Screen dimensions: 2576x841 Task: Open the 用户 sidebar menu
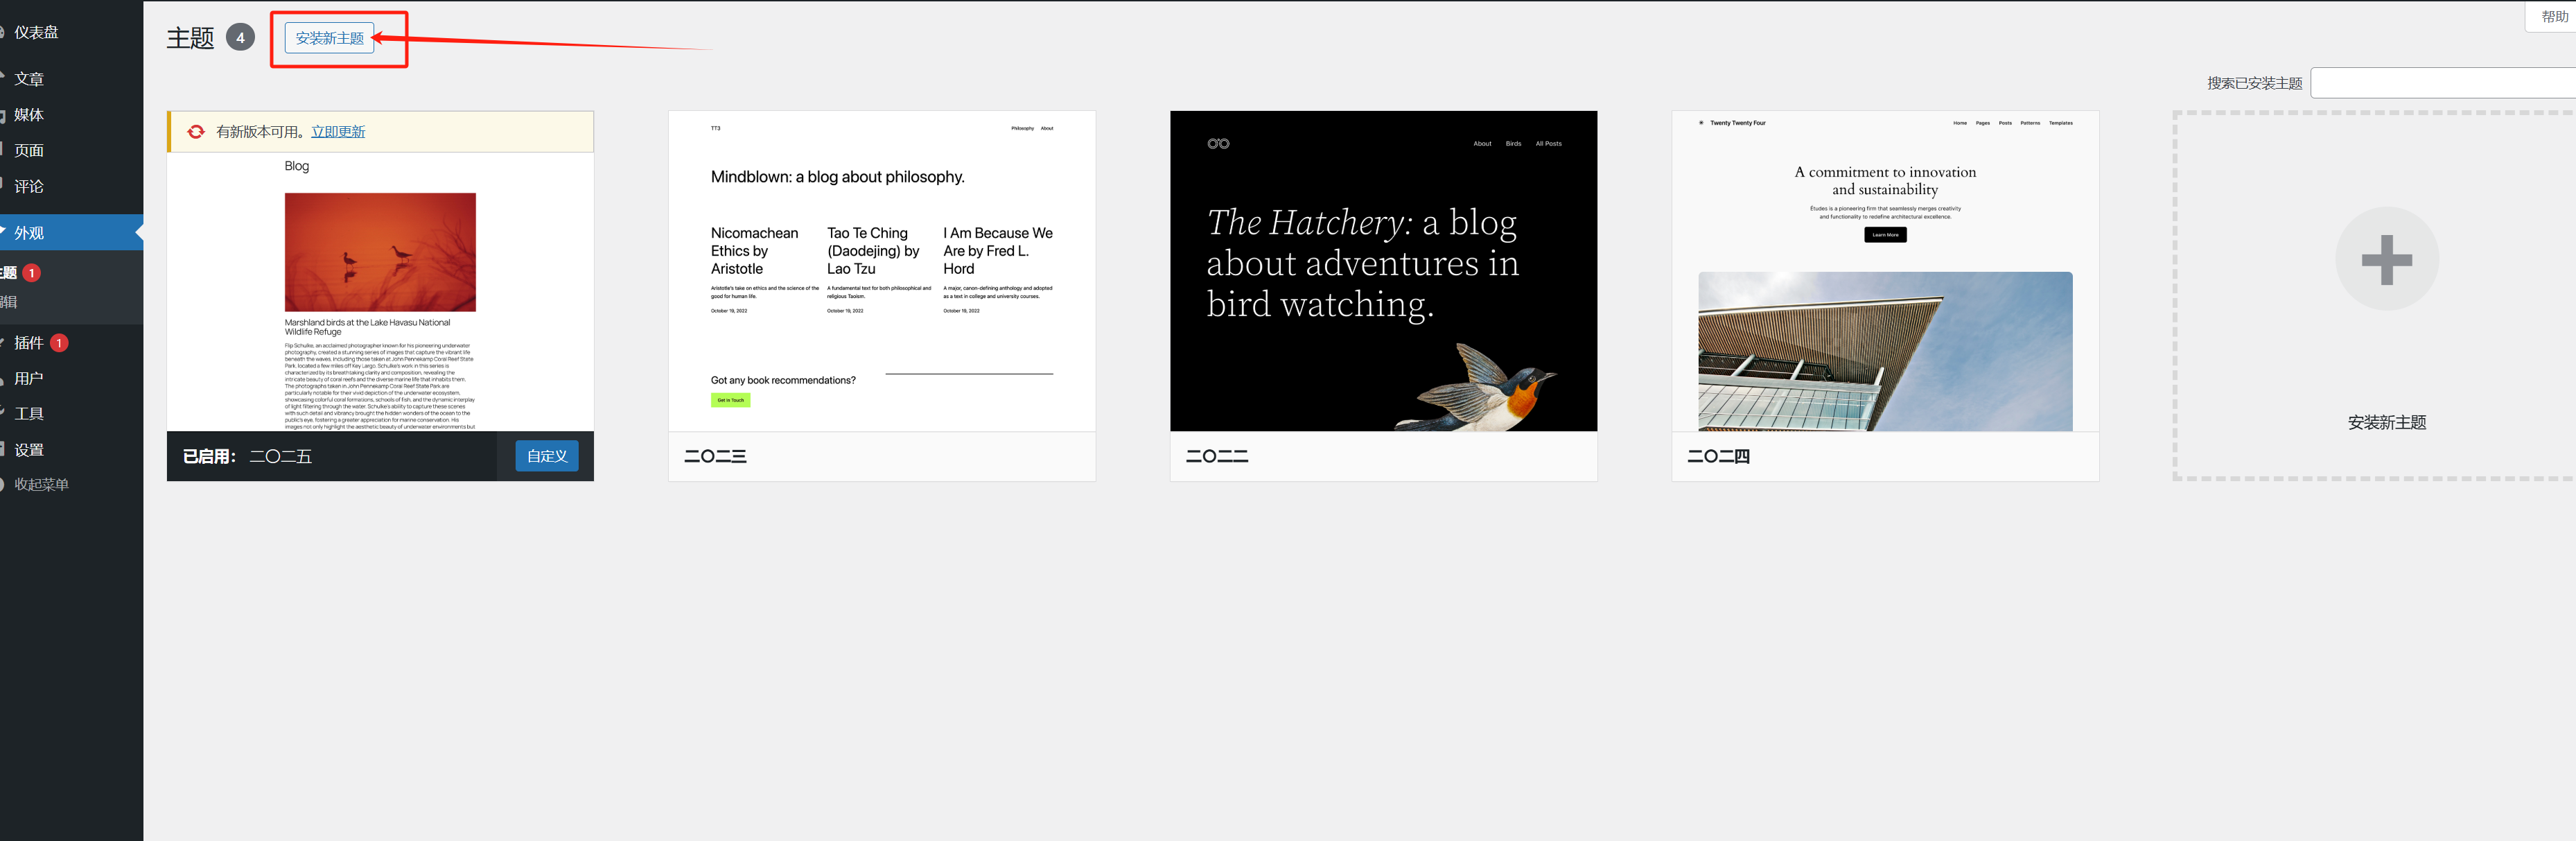click(x=29, y=379)
